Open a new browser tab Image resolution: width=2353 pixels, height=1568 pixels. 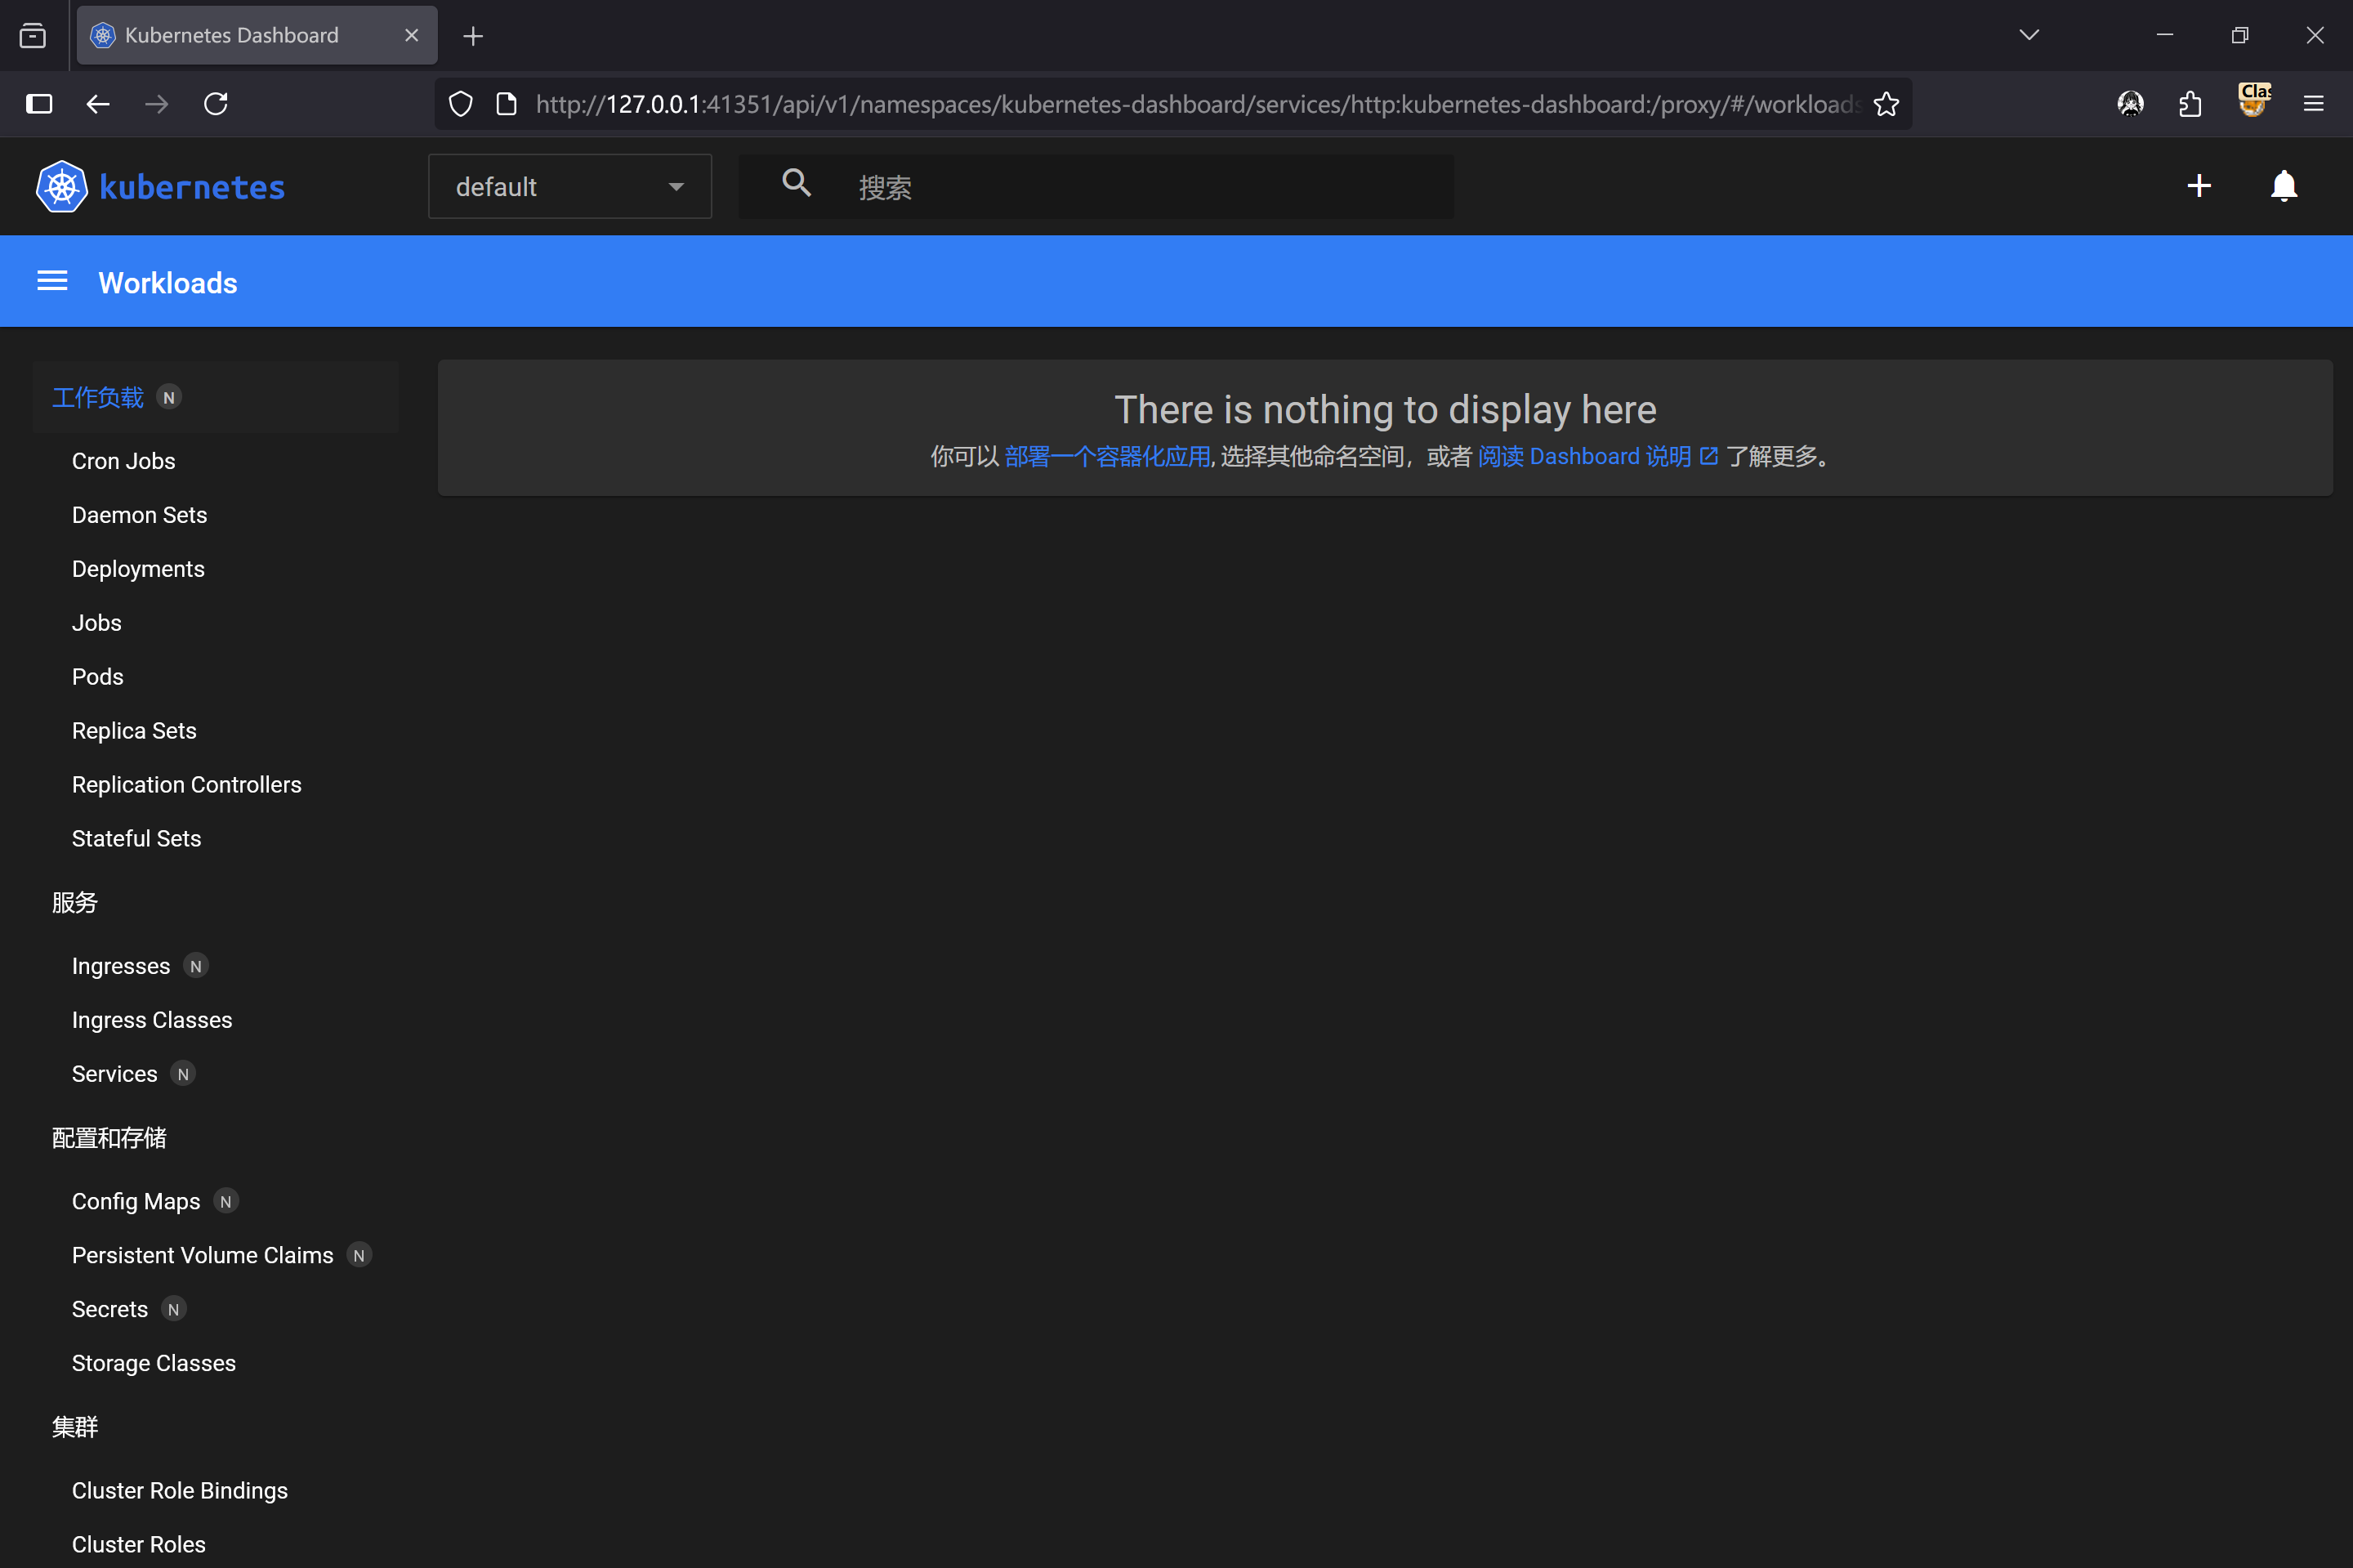[473, 36]
